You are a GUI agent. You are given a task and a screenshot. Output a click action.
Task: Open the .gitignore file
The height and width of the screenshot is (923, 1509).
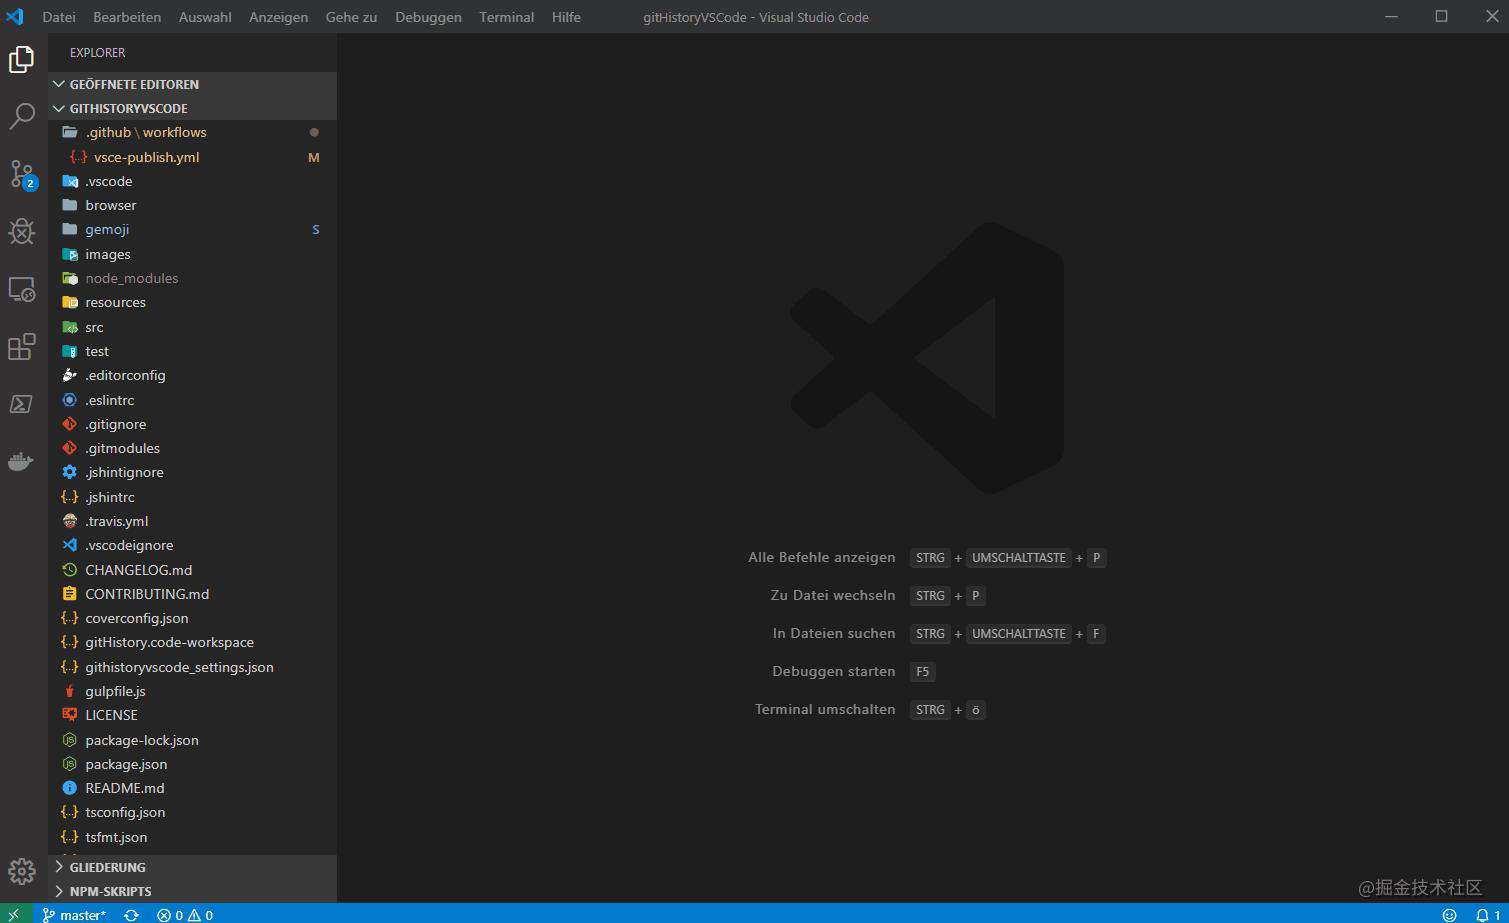coord(192,424)
